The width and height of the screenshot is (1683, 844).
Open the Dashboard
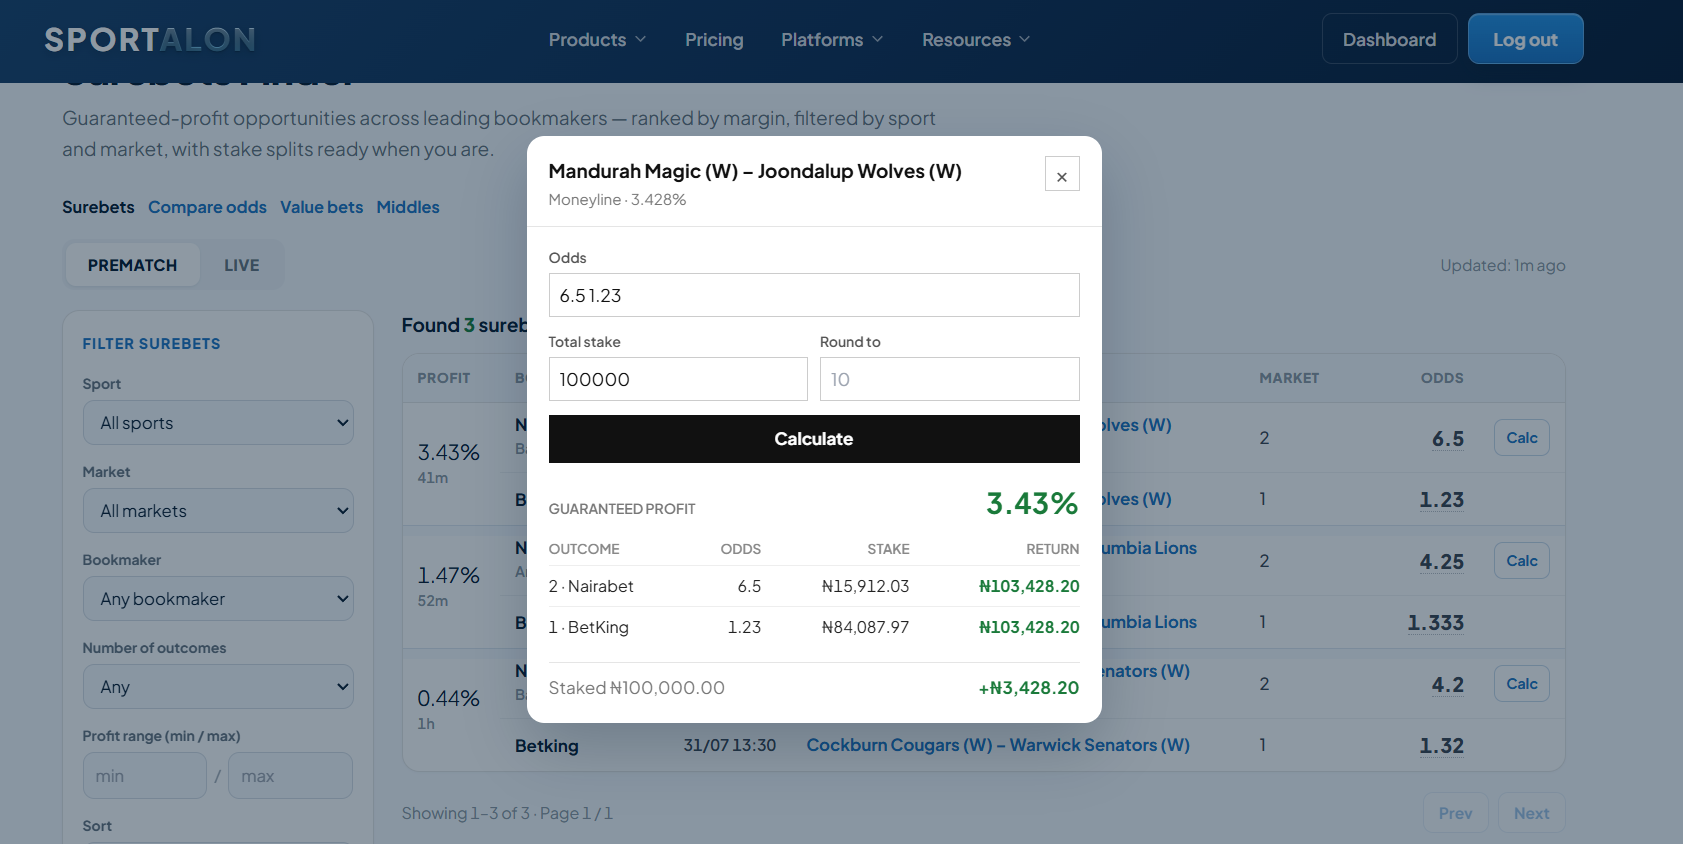click(x=1389, y=39)
